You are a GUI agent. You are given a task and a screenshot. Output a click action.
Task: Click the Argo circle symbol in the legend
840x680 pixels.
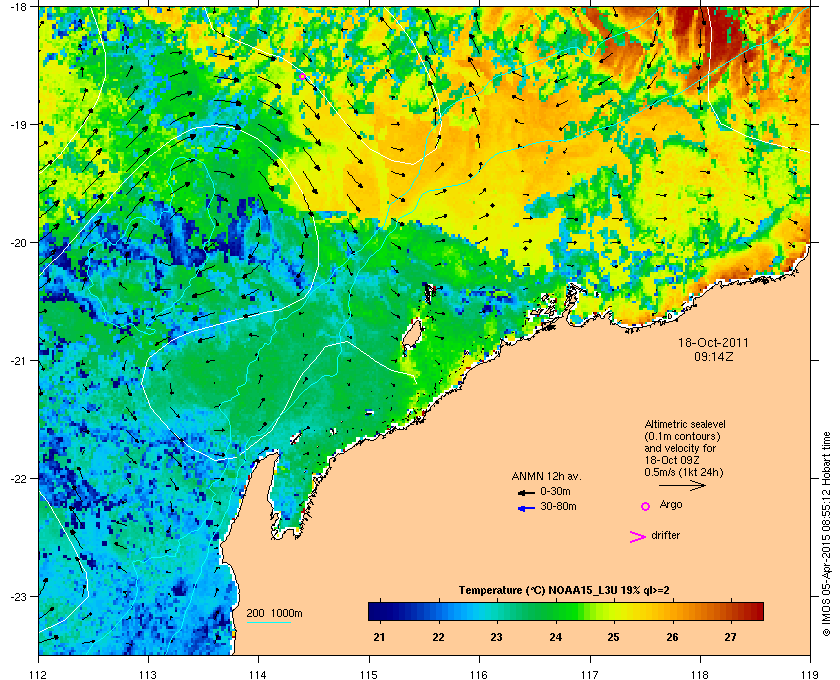pyautogui.click(x=646, y=506)
